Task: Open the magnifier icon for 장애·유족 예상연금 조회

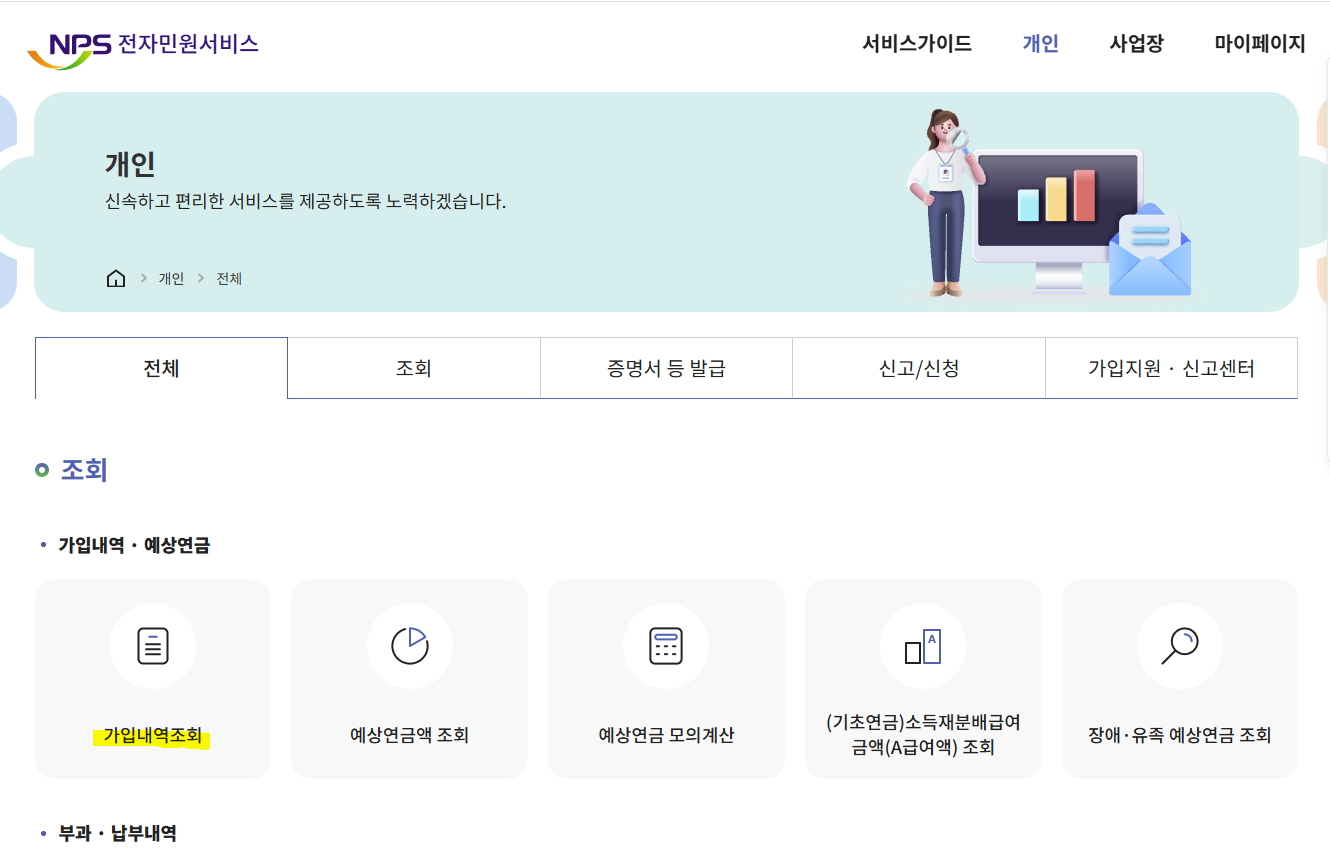Action: tap(1180, 646)
